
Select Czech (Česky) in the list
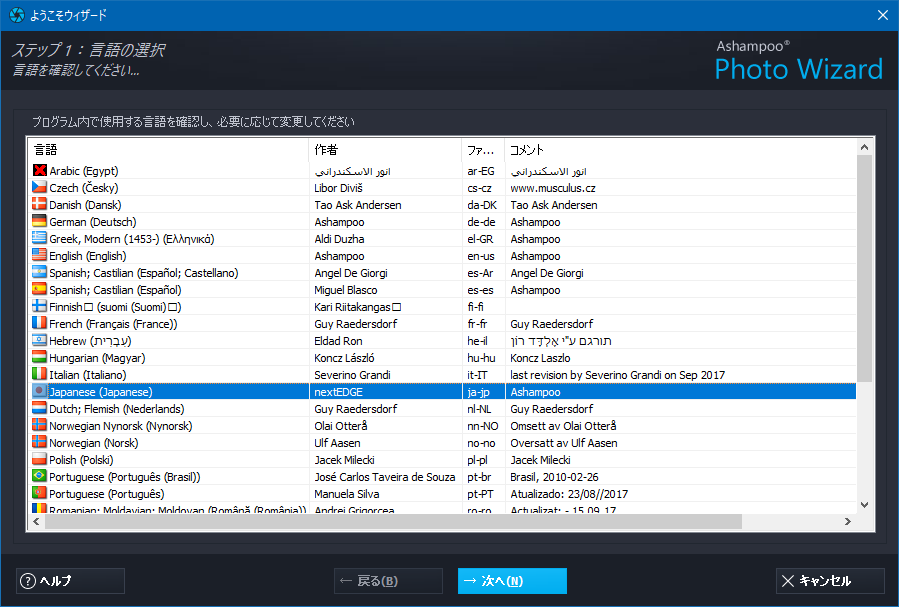tap(442, 188)
